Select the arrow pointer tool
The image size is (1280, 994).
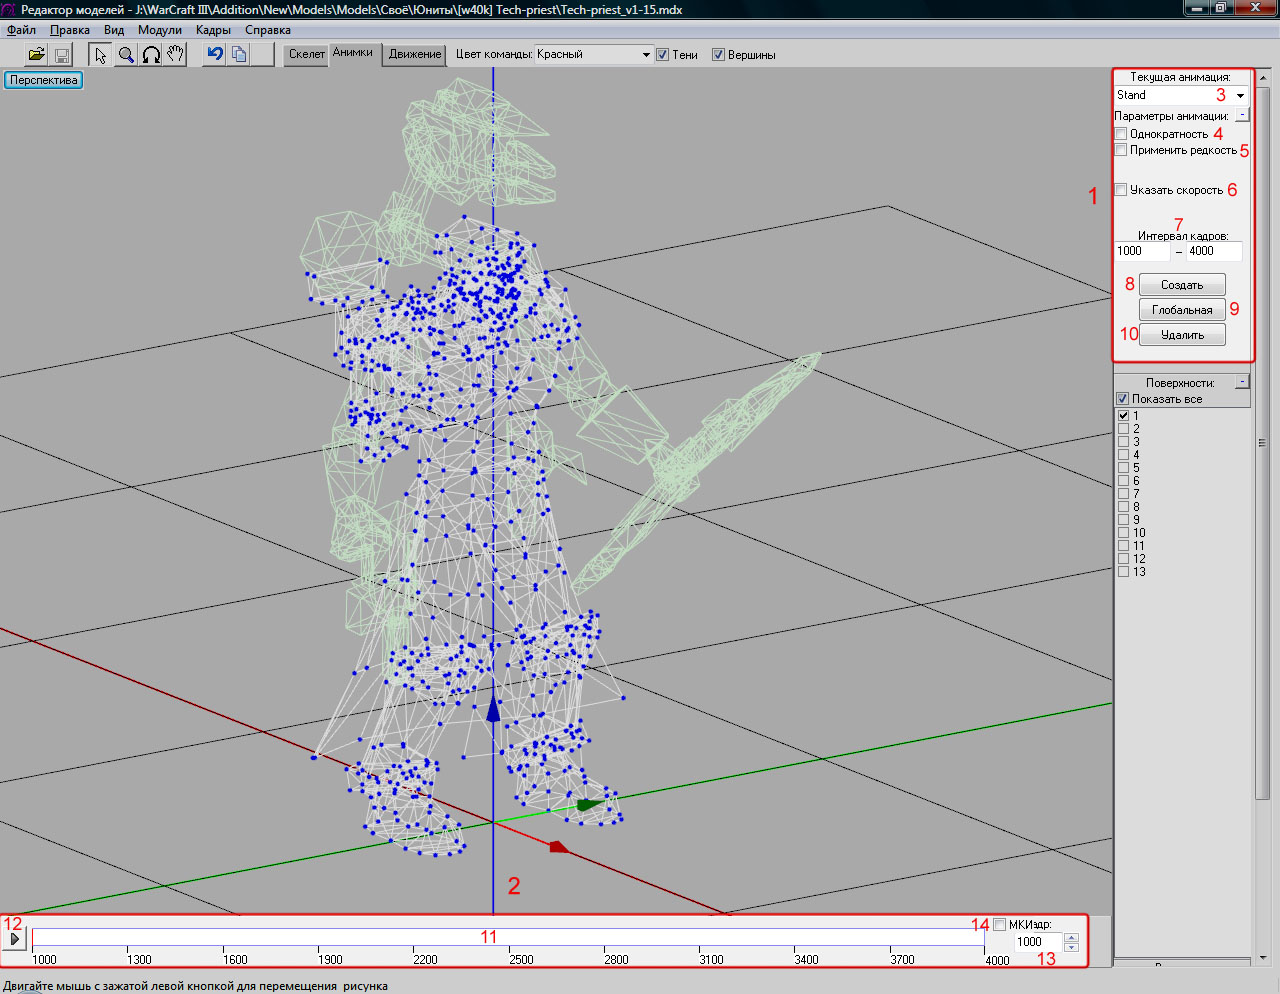pyautogui.click(x=101, y=55)
